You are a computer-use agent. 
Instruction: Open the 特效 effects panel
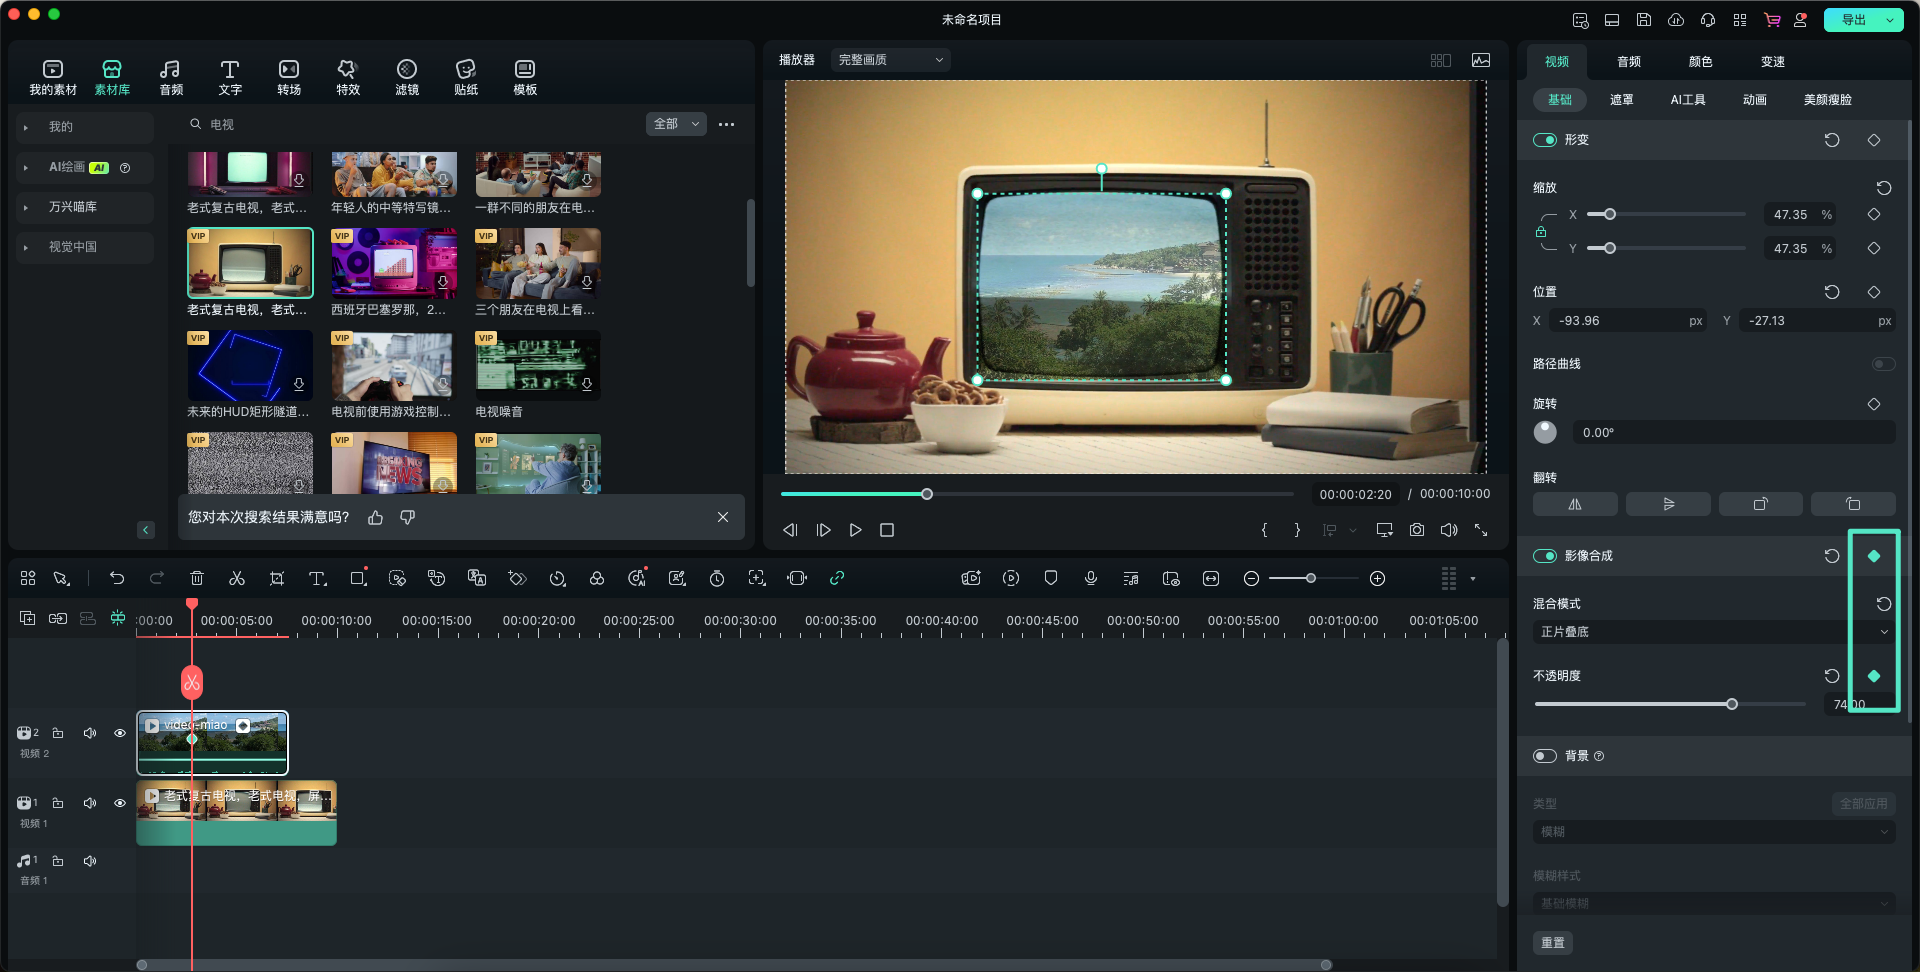[x=347, y=77]
